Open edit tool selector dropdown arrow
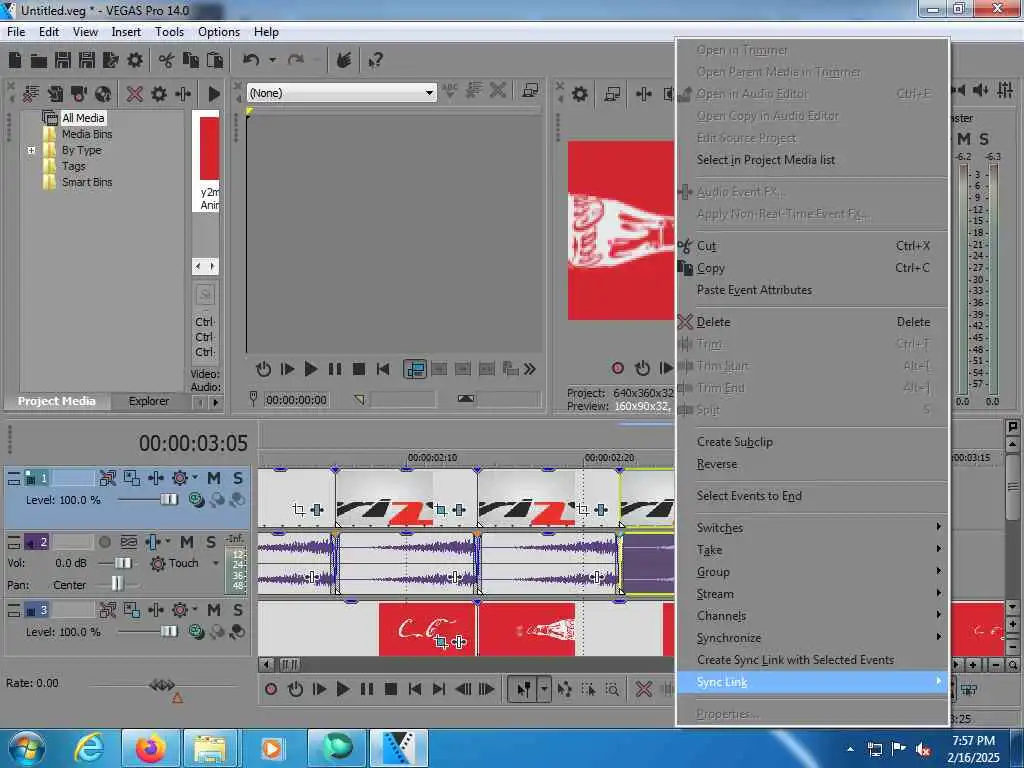Image resolution: width=1024 pixels, height=768 pixels. [543, 689]
